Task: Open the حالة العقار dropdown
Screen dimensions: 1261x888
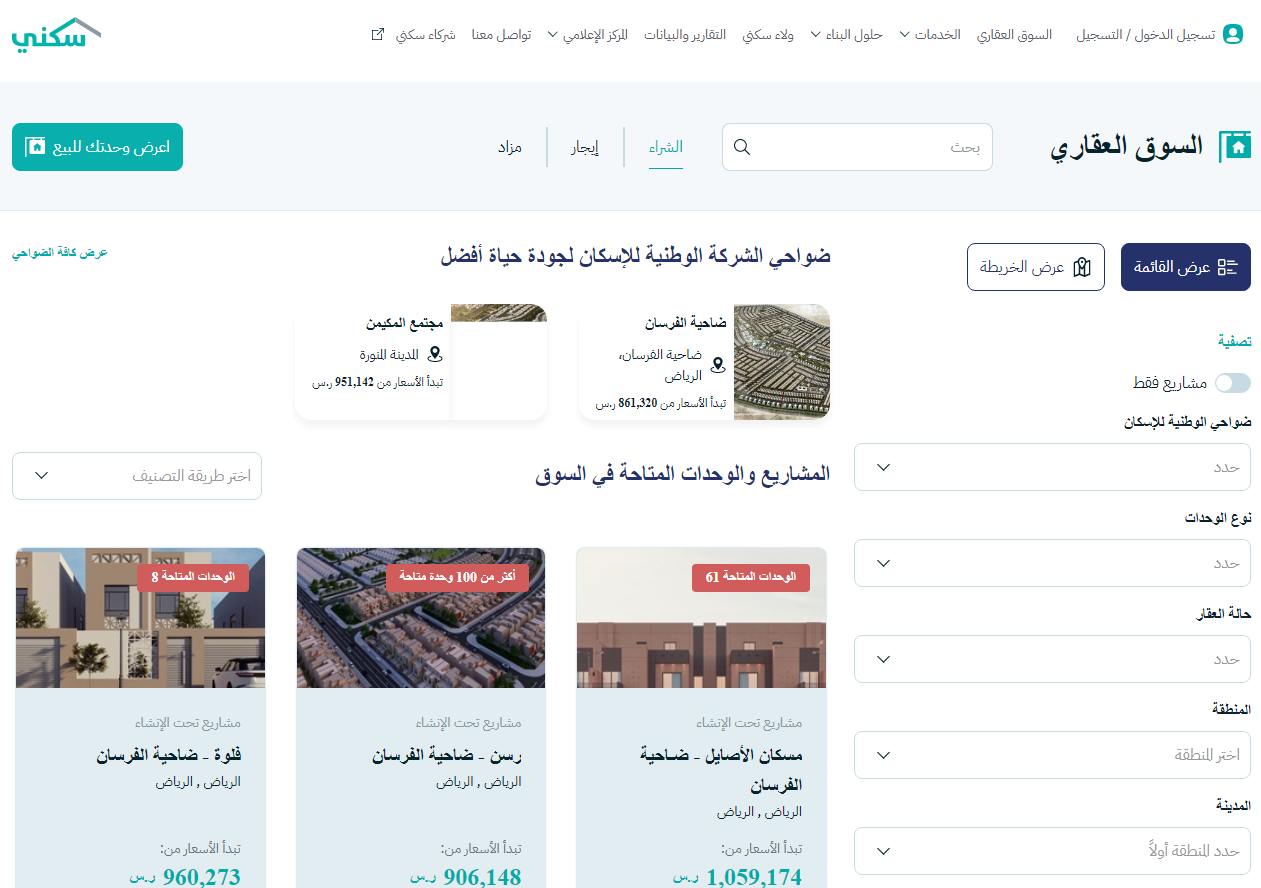Action: point(1052,659)
